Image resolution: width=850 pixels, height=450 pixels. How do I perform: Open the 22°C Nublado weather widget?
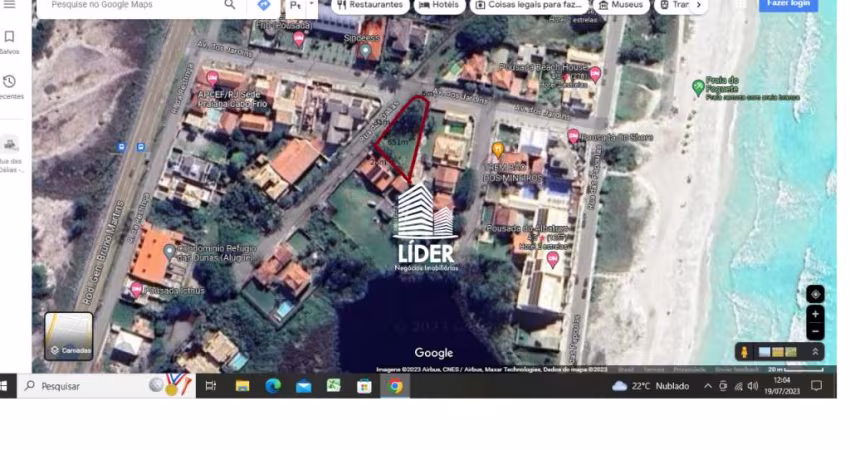point(651,386)
